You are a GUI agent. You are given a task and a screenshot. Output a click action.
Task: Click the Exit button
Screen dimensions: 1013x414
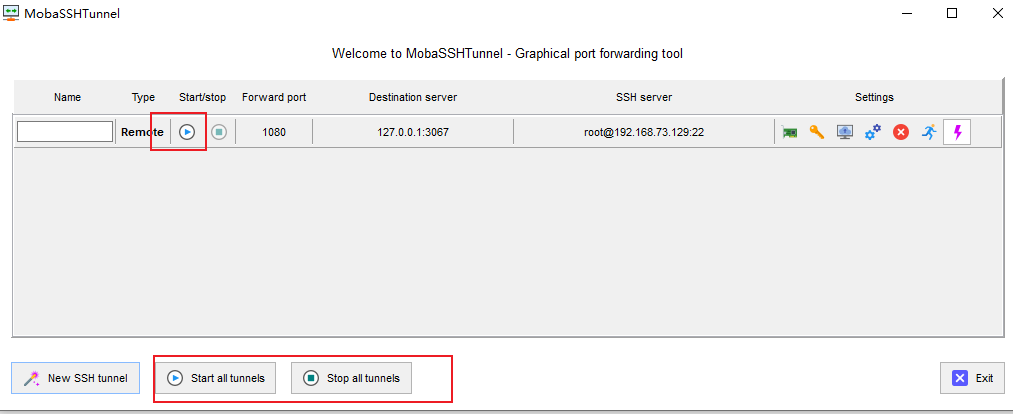click(972, 378)
